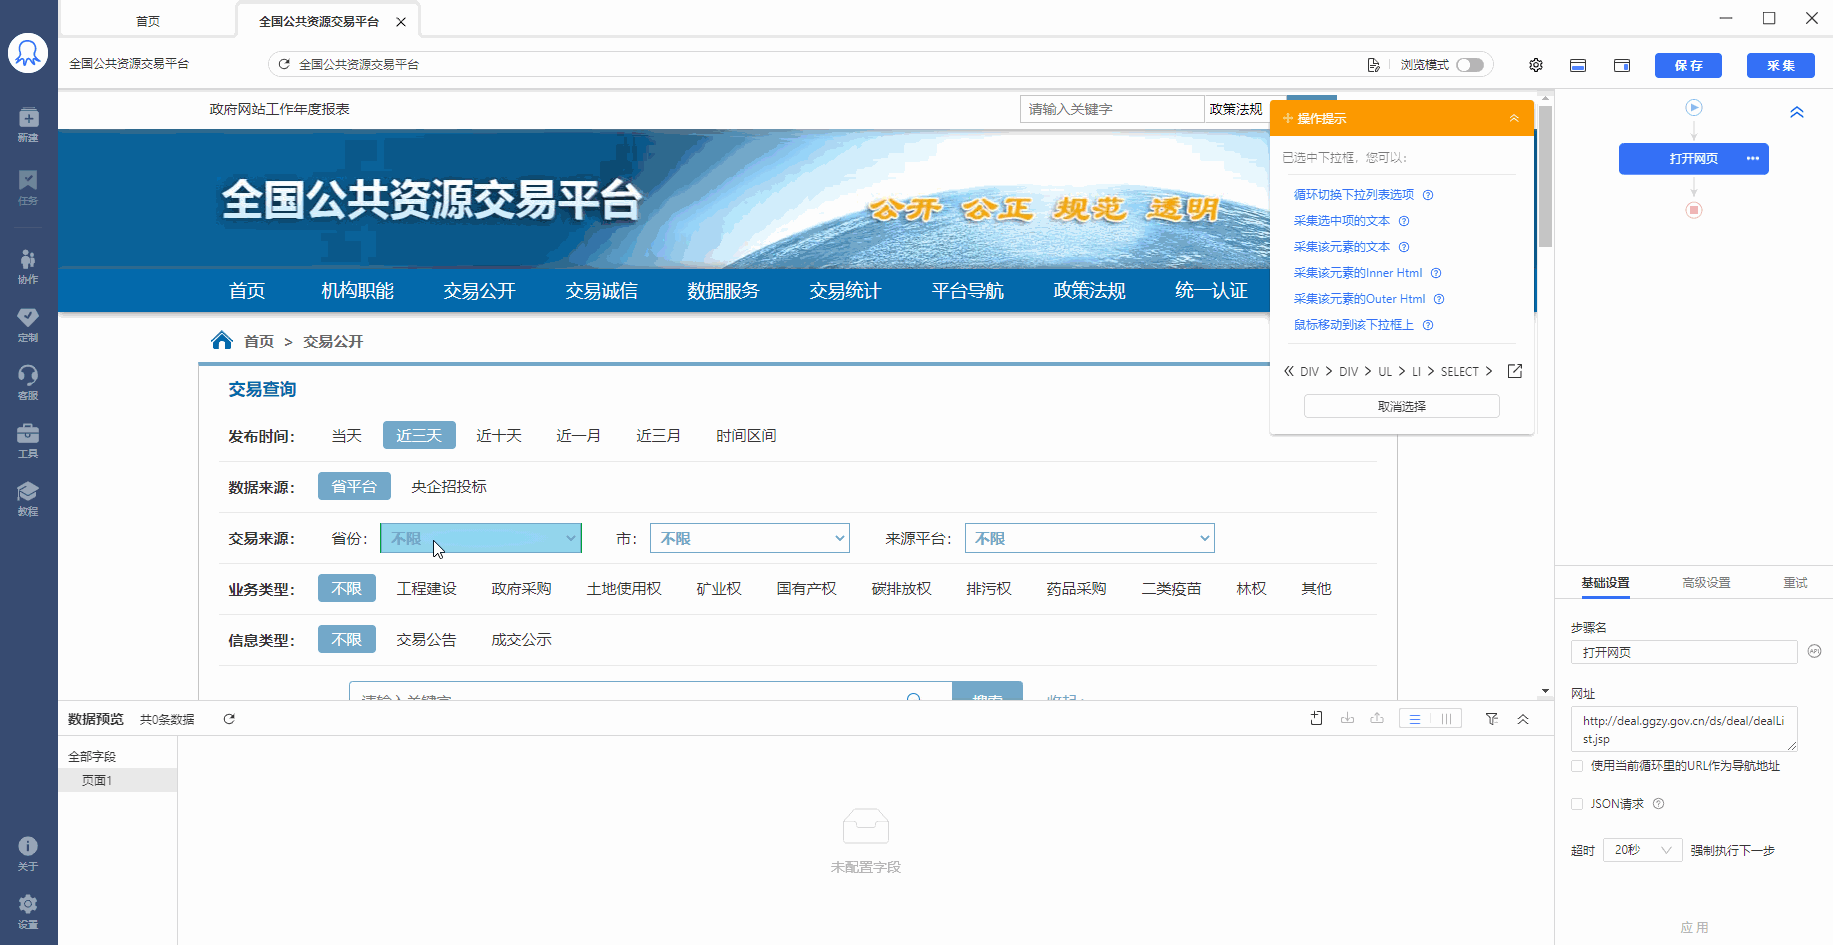Screen dimensions: 1833x945
Task: Open the 市 dropdown
Action: pos(750,538)
